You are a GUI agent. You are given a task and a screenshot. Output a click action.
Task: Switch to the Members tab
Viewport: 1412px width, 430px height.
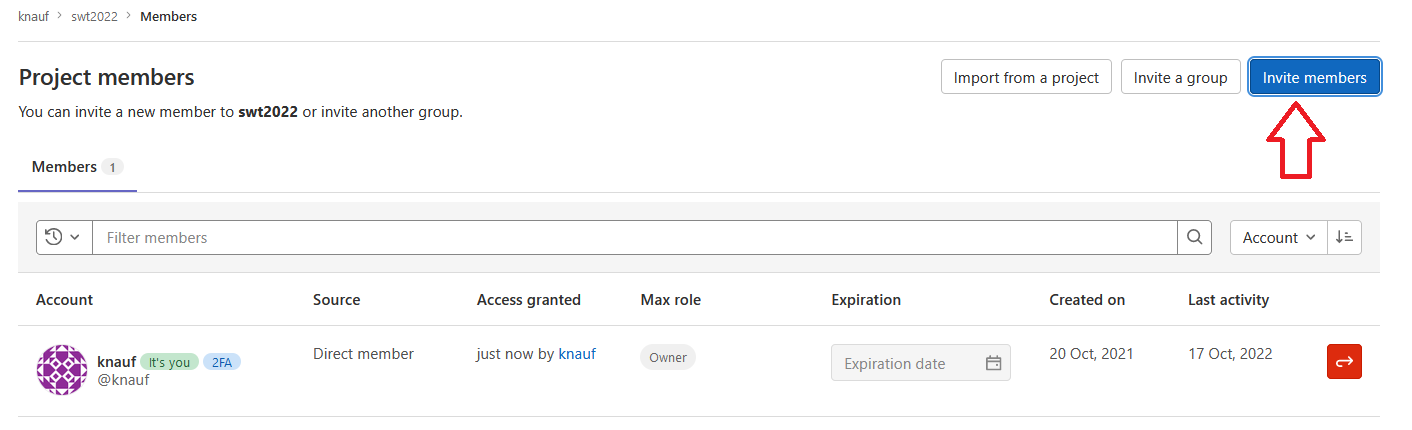click(77, 167)
